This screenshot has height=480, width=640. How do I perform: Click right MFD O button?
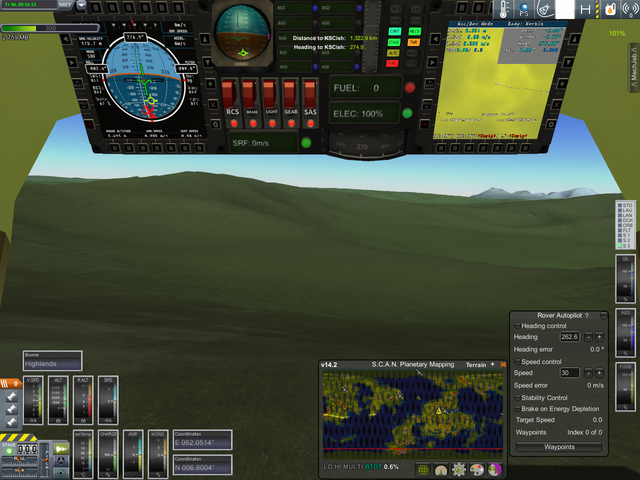click(551, 124)
